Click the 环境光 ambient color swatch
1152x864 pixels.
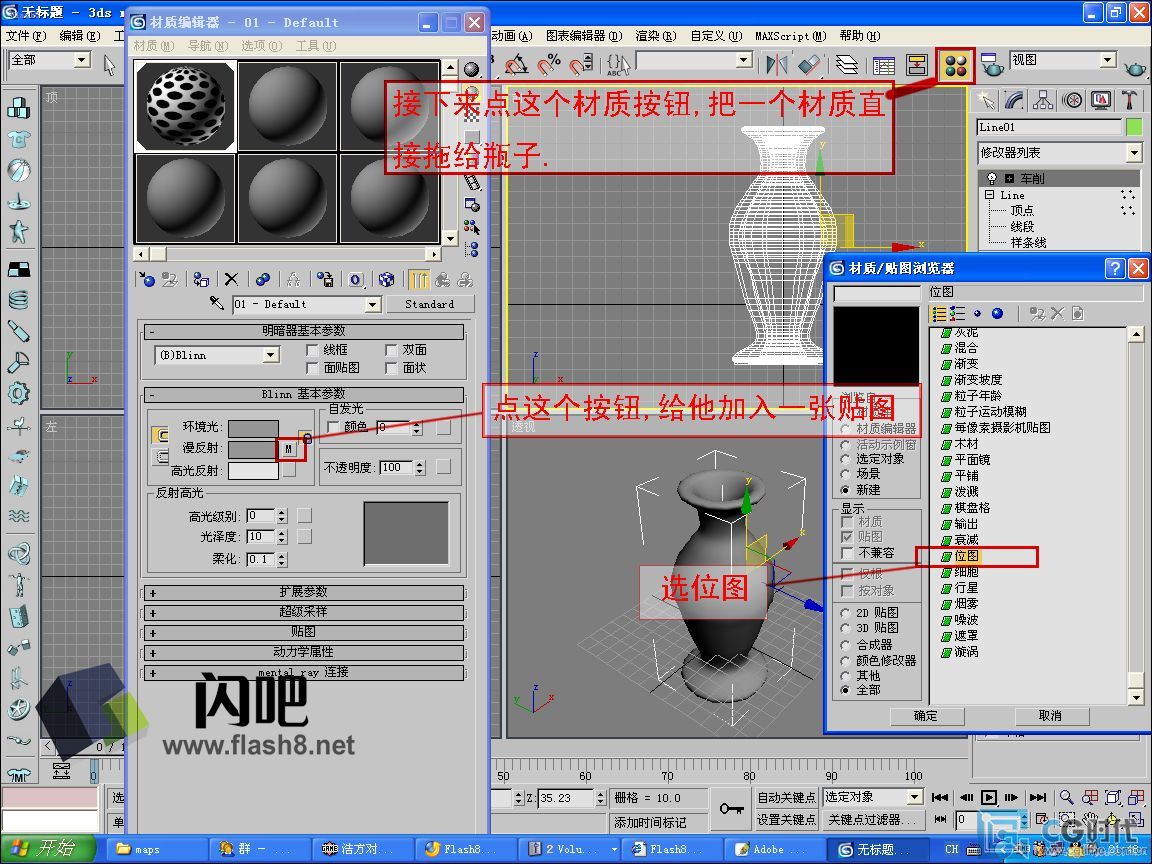tap(252, 428)
